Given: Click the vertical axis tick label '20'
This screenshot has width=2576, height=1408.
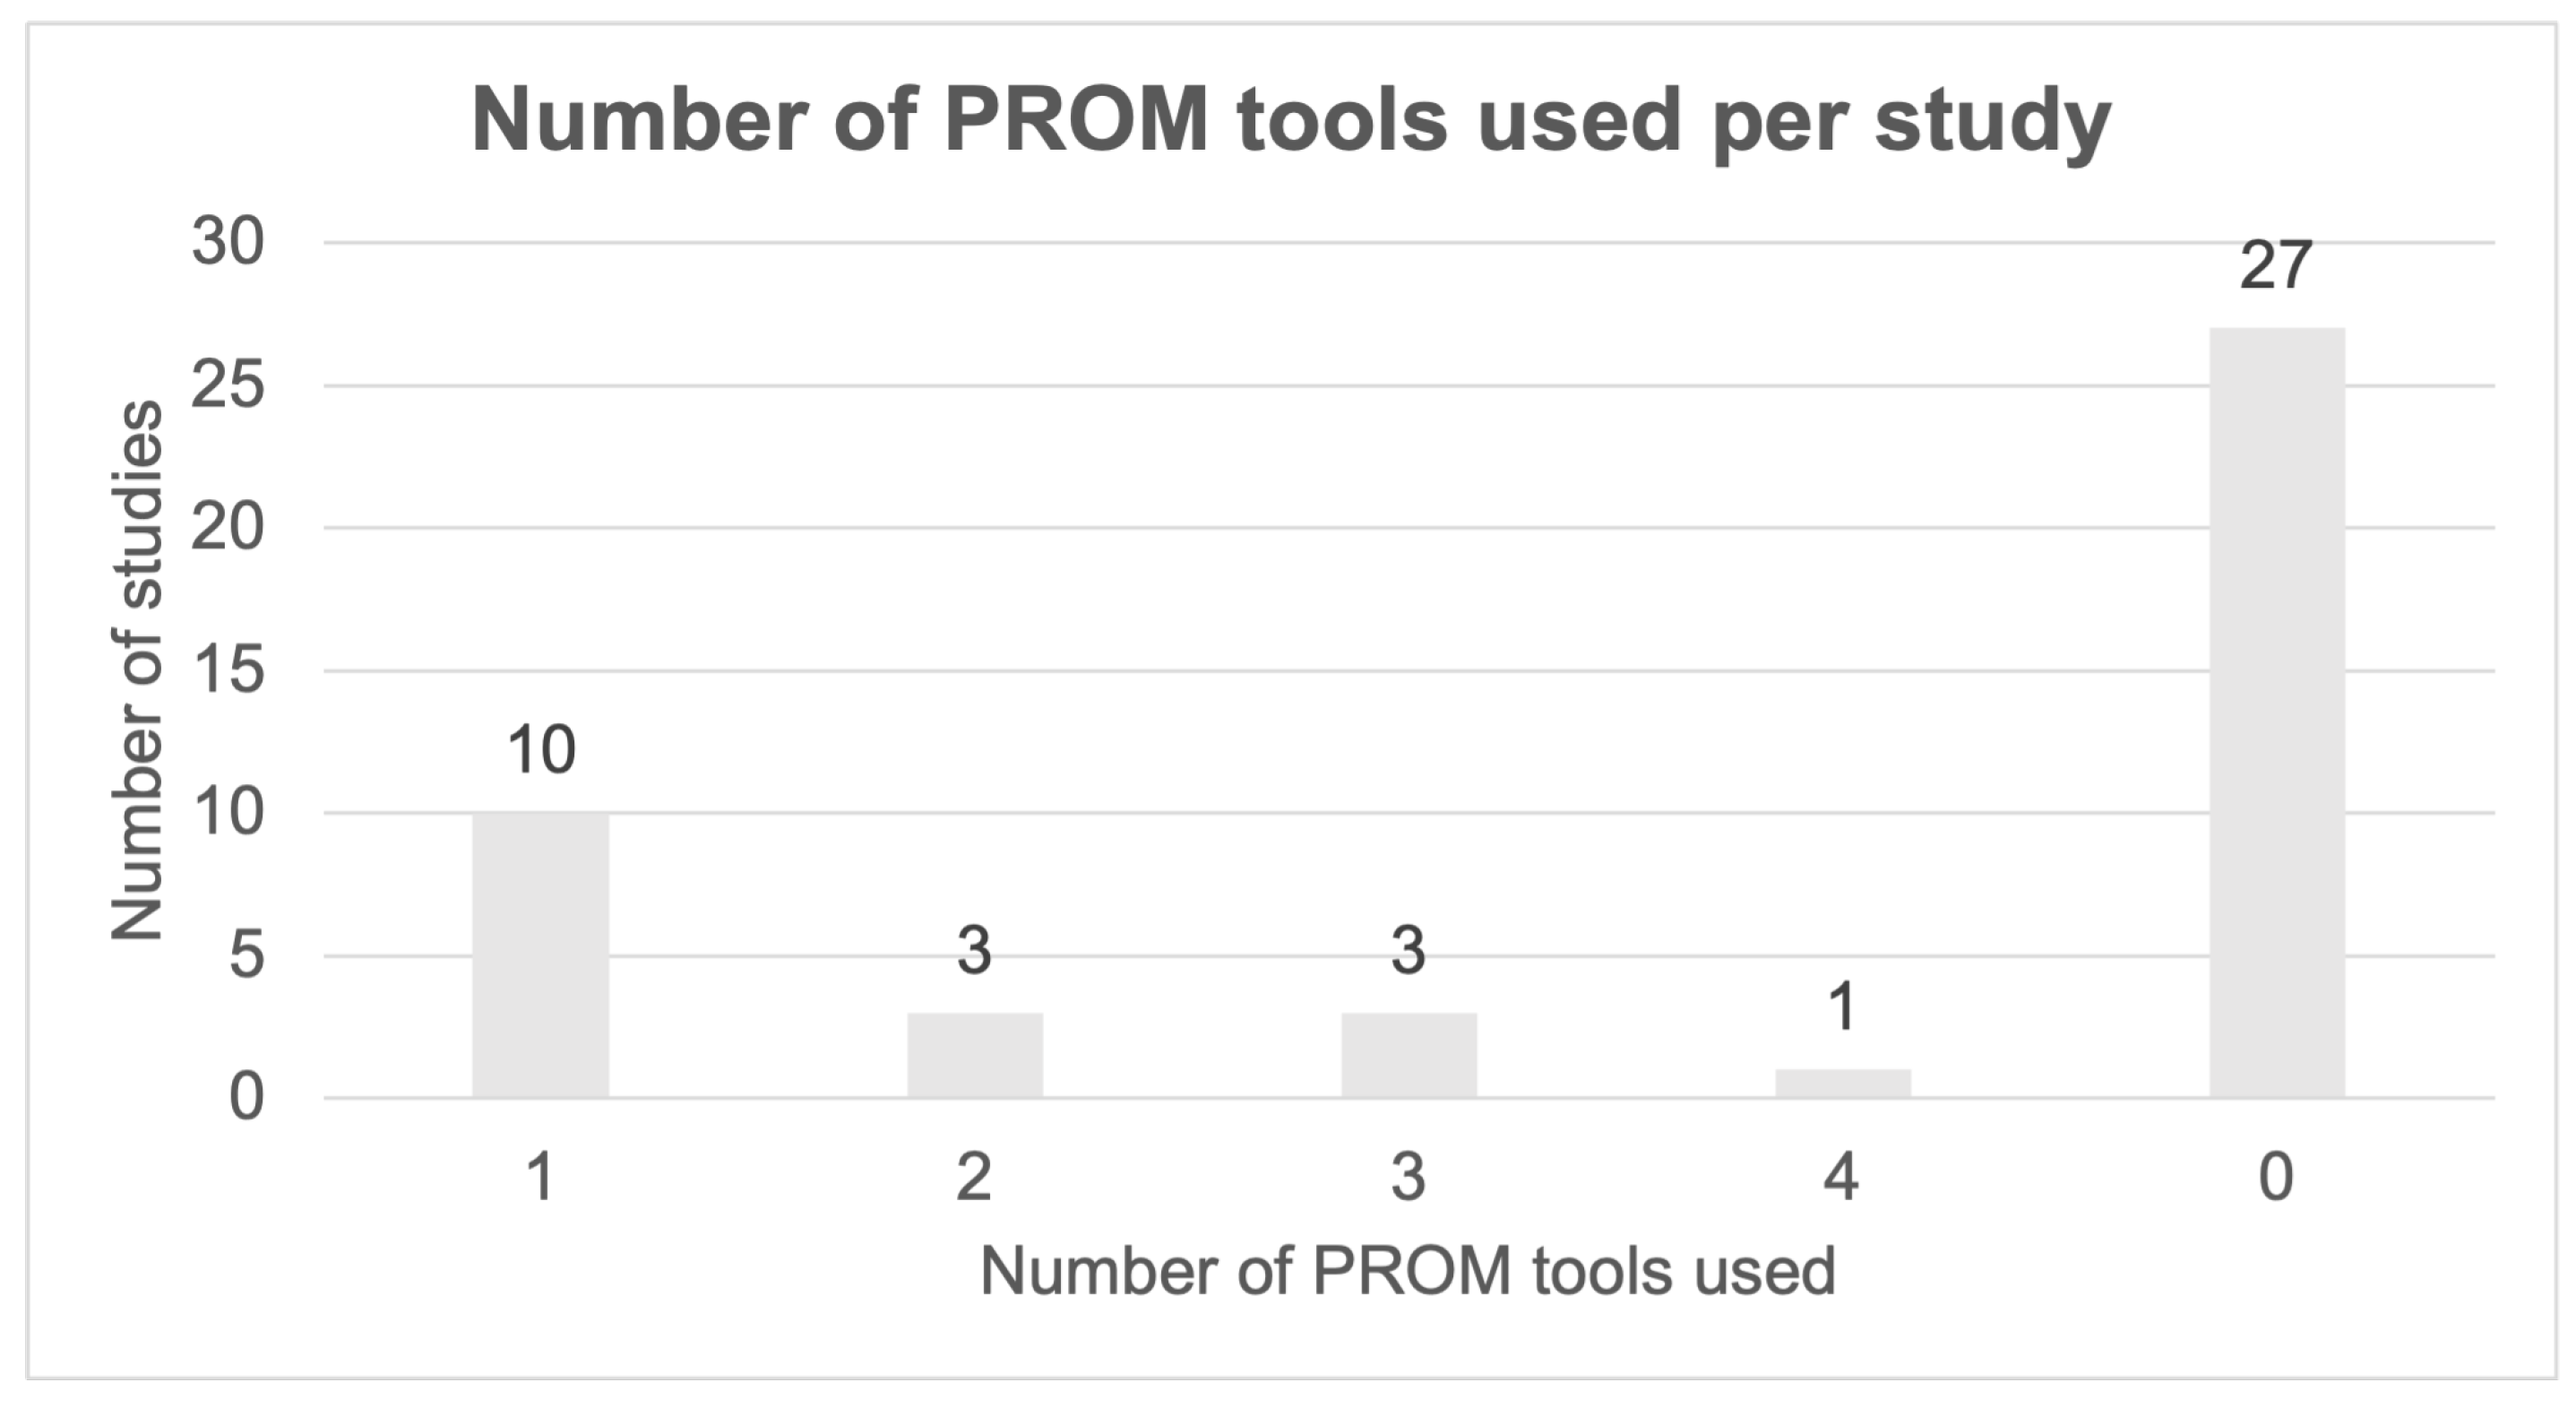Looking at the screenshot, I should click(x=228, y=528).
